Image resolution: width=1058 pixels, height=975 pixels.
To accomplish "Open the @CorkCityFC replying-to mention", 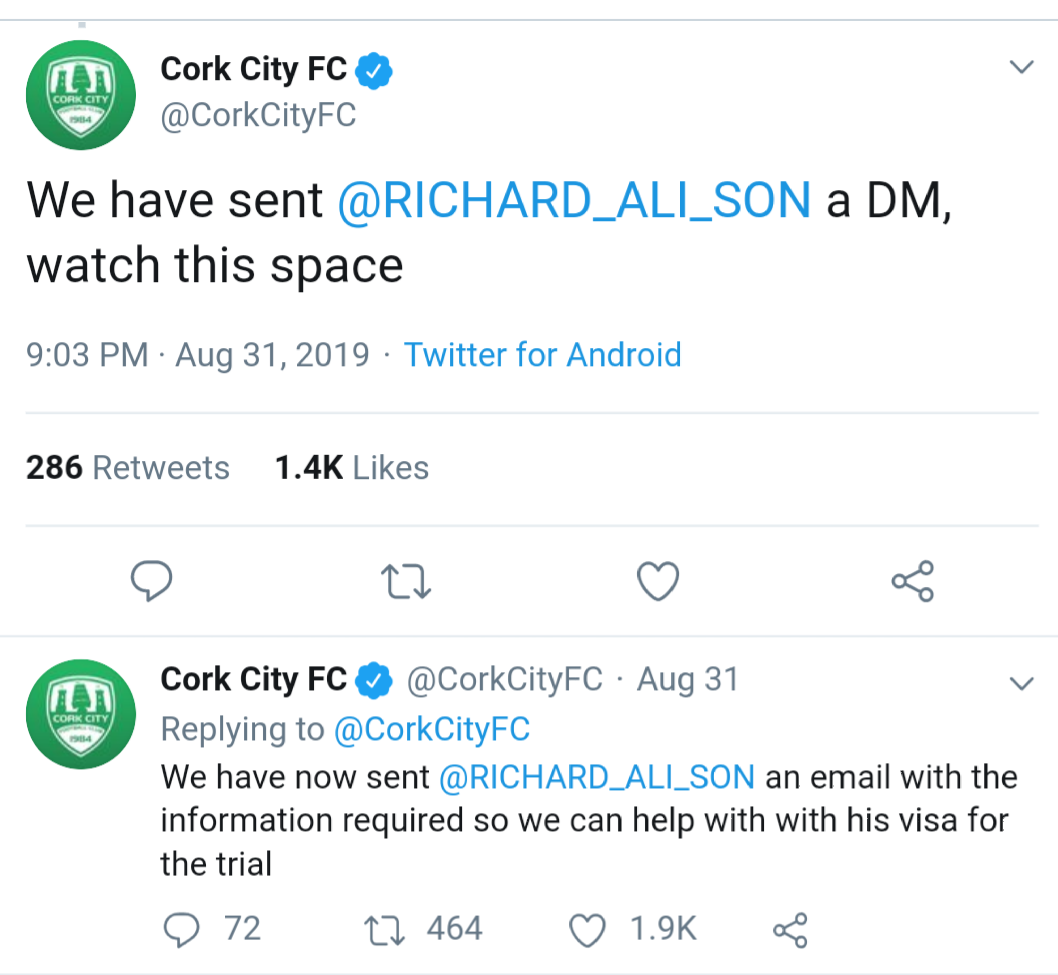I will coord(432,729).
